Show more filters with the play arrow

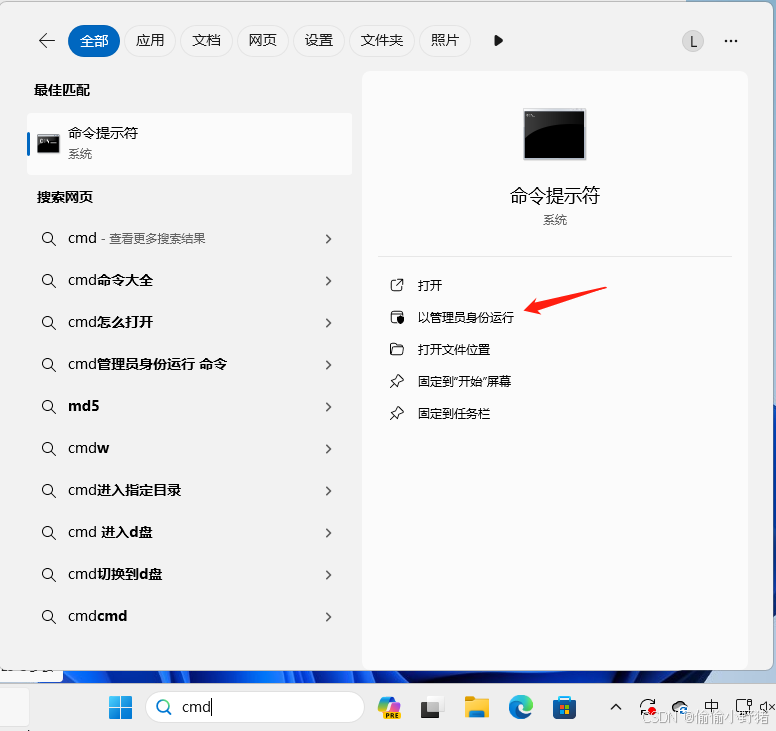point(498,41)
